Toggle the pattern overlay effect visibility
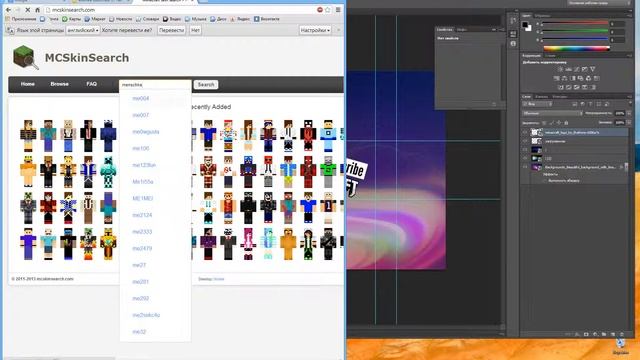The height and width of the screenshot is (360, 640). tap(545, 181)
